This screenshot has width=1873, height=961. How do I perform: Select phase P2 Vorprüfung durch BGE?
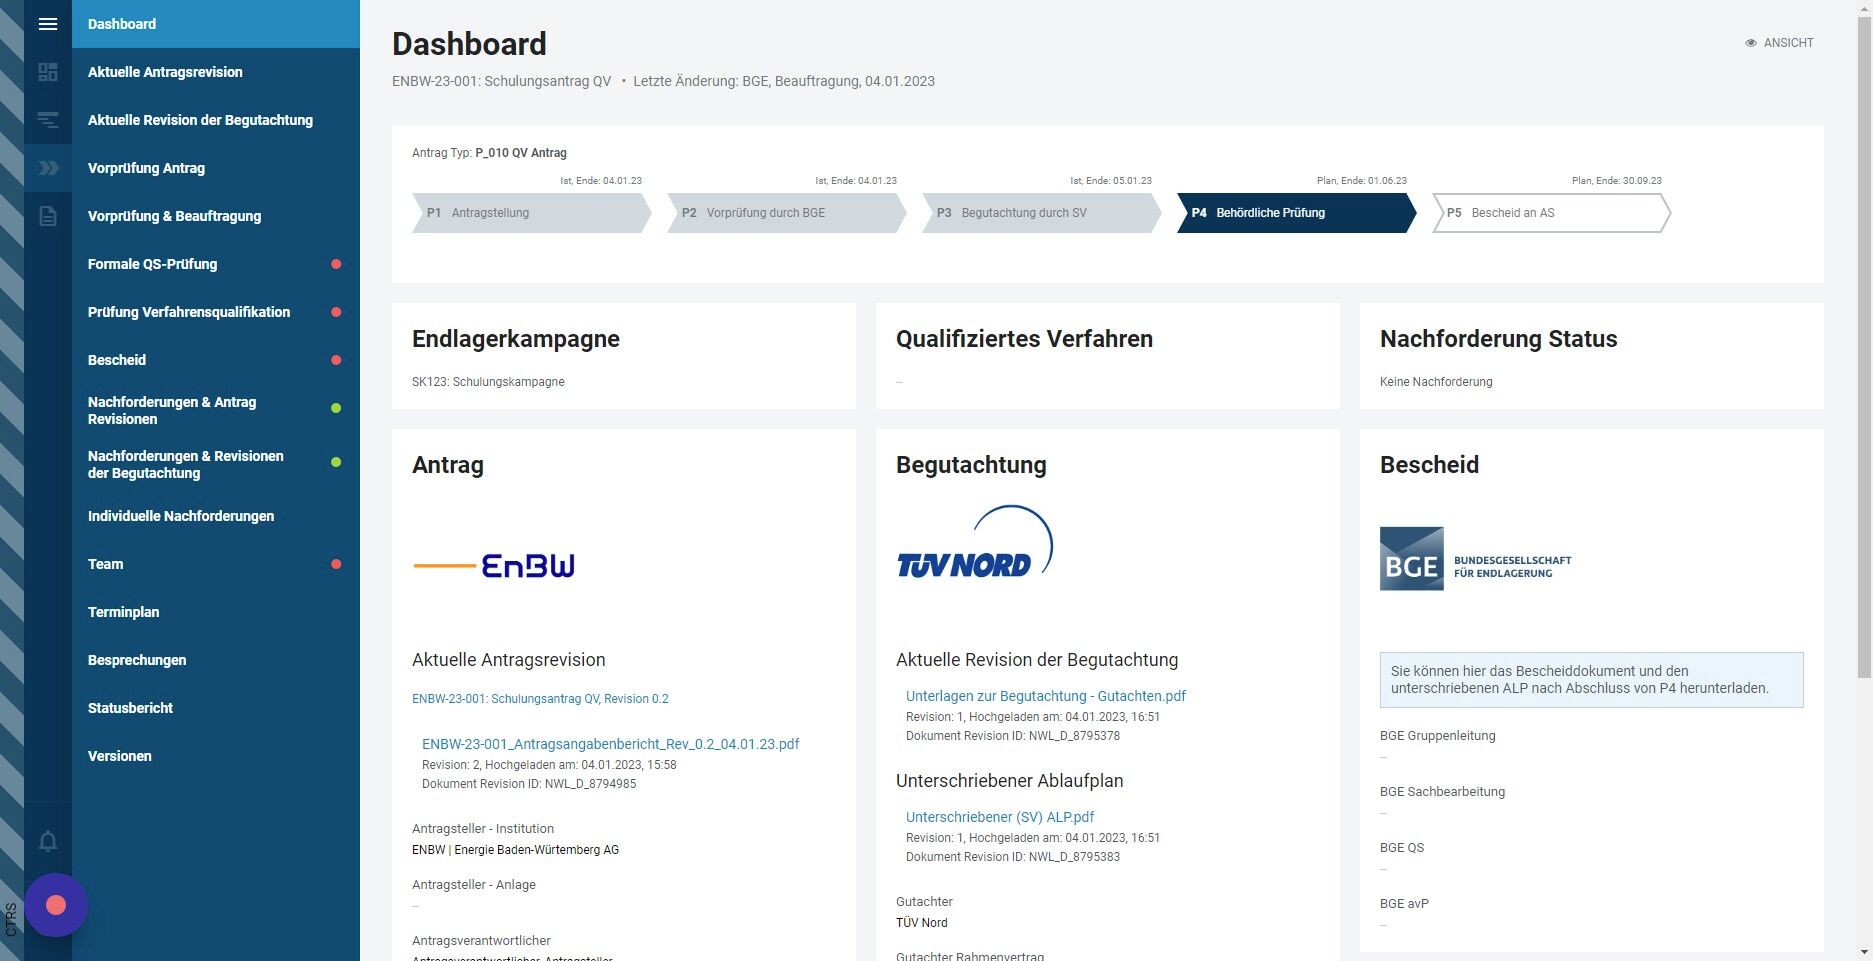786,213
